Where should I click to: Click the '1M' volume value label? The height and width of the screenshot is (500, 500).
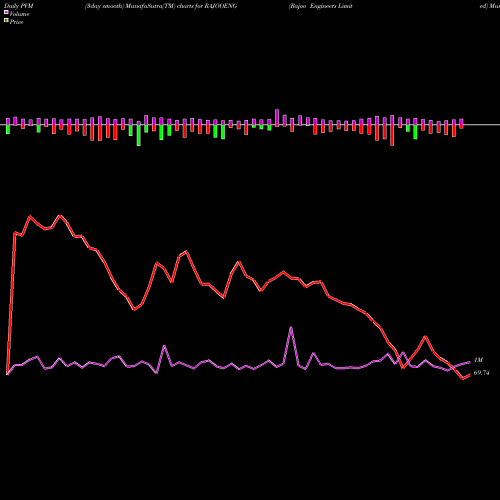478,360
